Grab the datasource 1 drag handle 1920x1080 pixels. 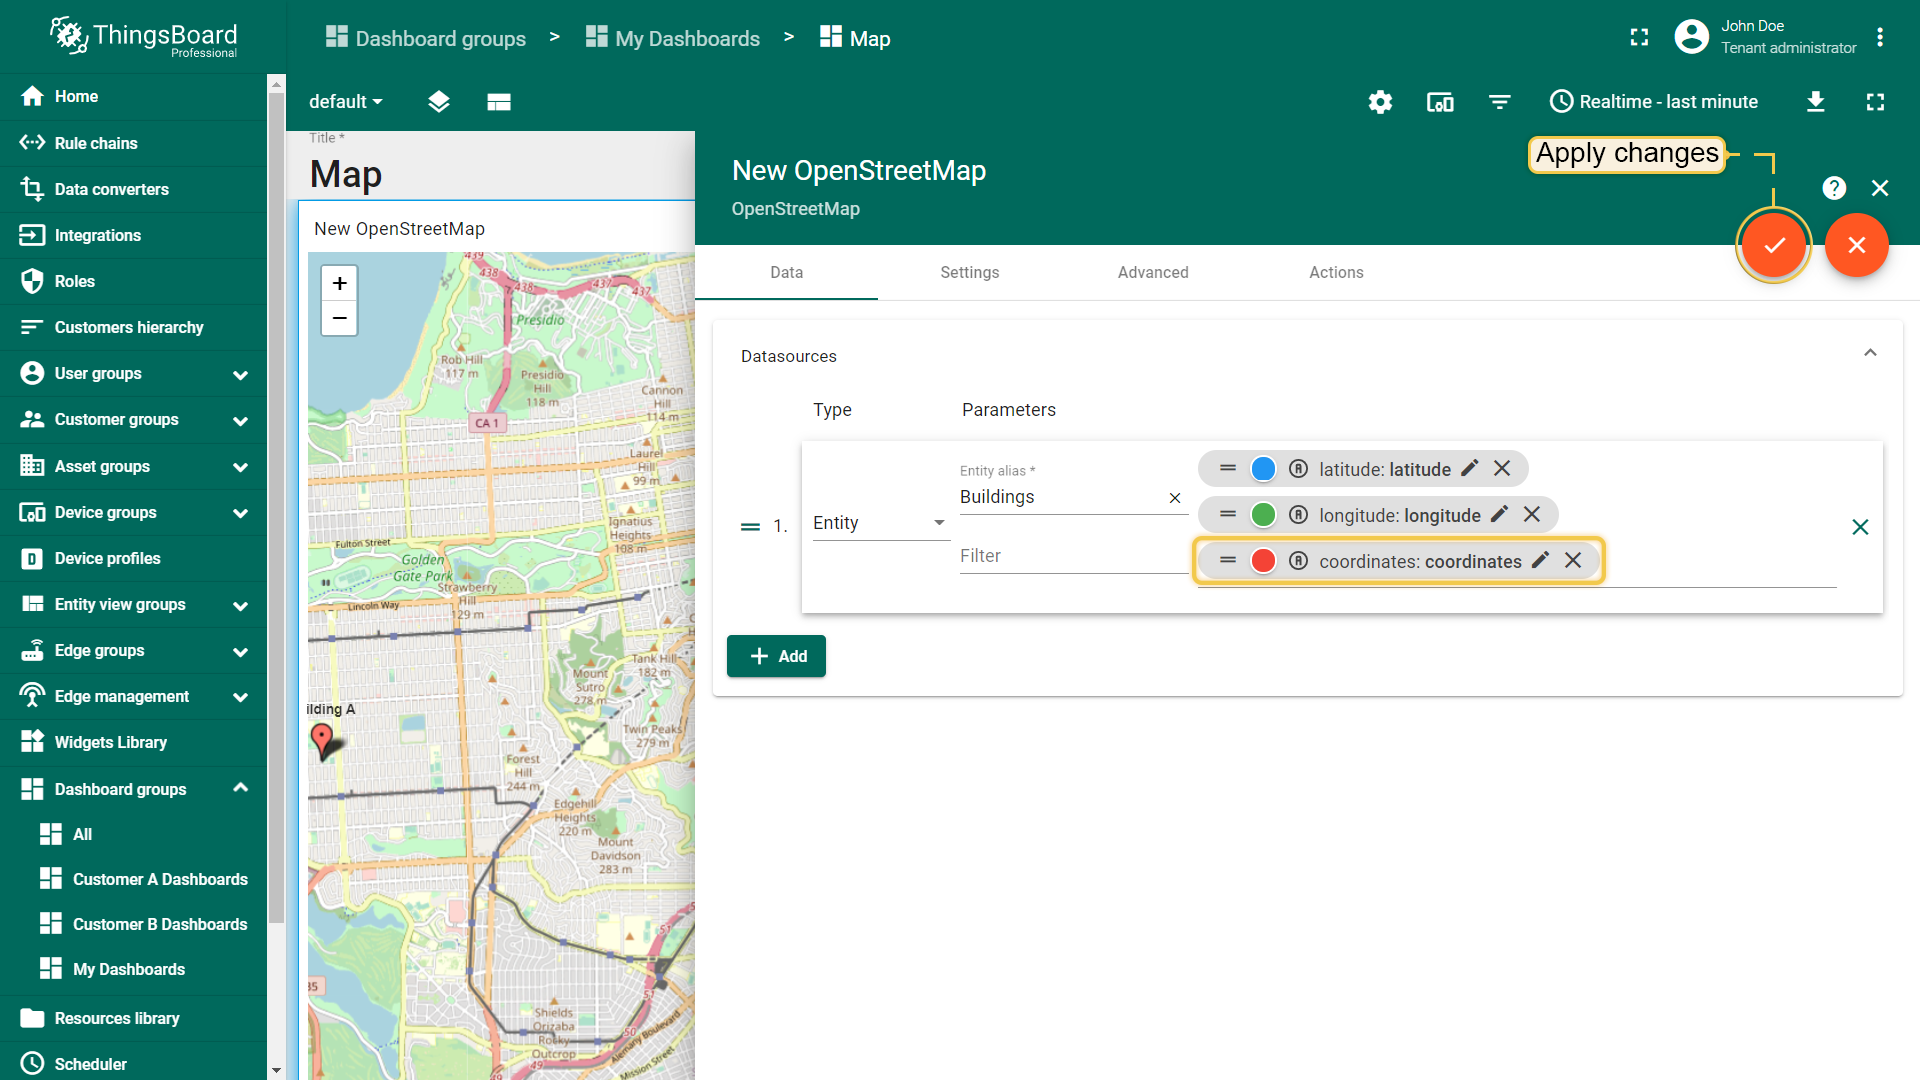click(x=750, y=527)
